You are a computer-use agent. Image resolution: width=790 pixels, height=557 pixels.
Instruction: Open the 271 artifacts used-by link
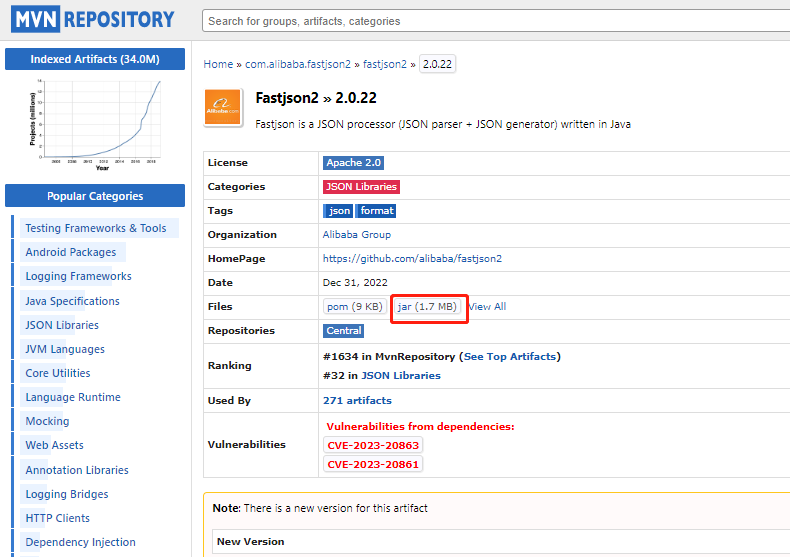pos(357,400)
